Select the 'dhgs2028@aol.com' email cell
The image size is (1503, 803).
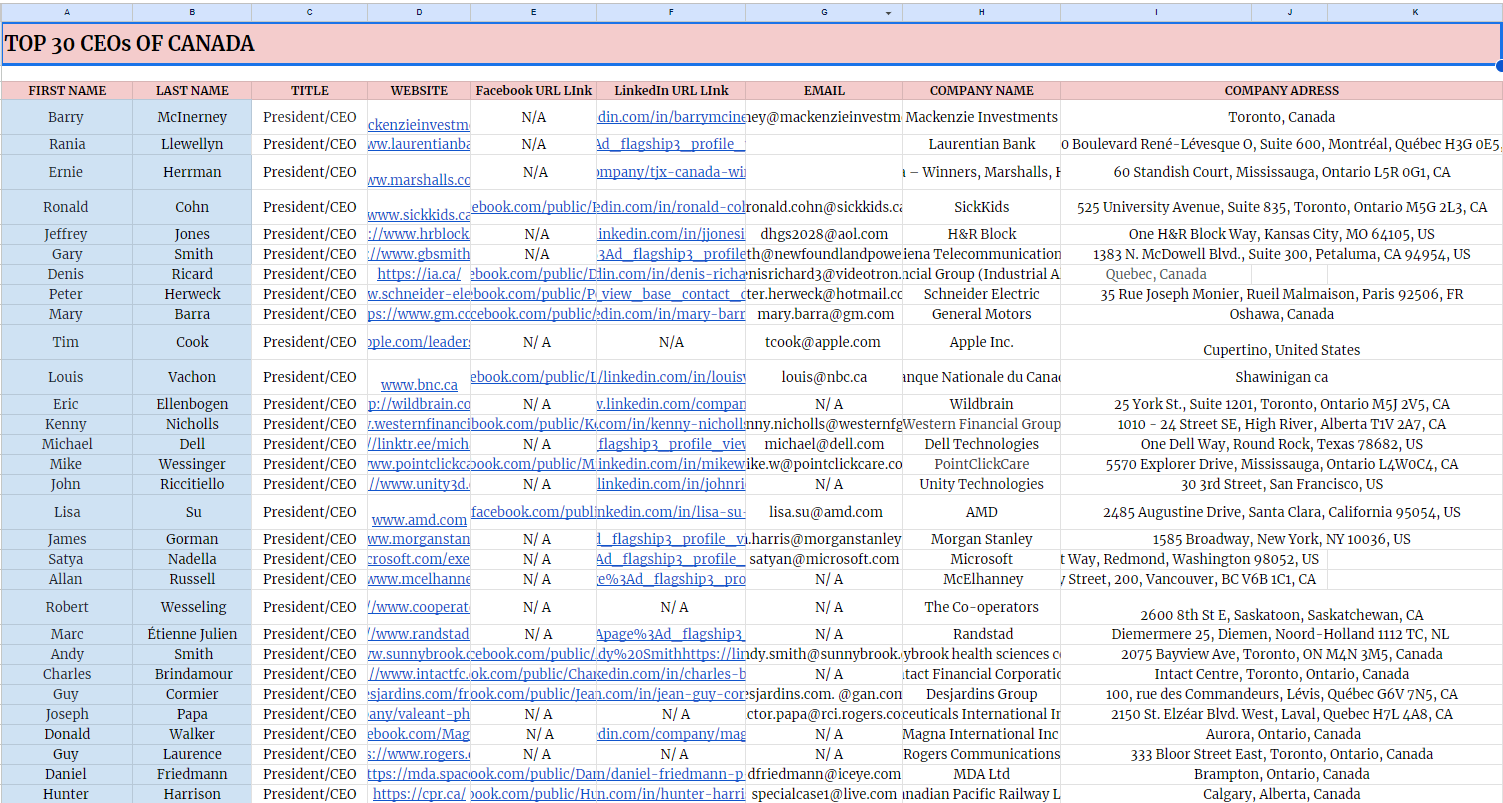(824, 234)
